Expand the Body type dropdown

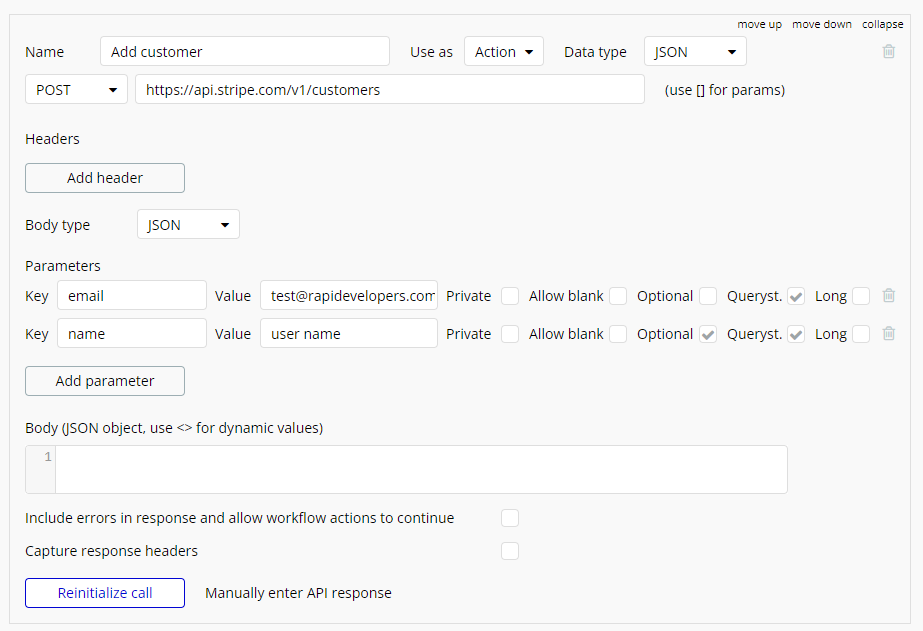(x=188, y=225)
